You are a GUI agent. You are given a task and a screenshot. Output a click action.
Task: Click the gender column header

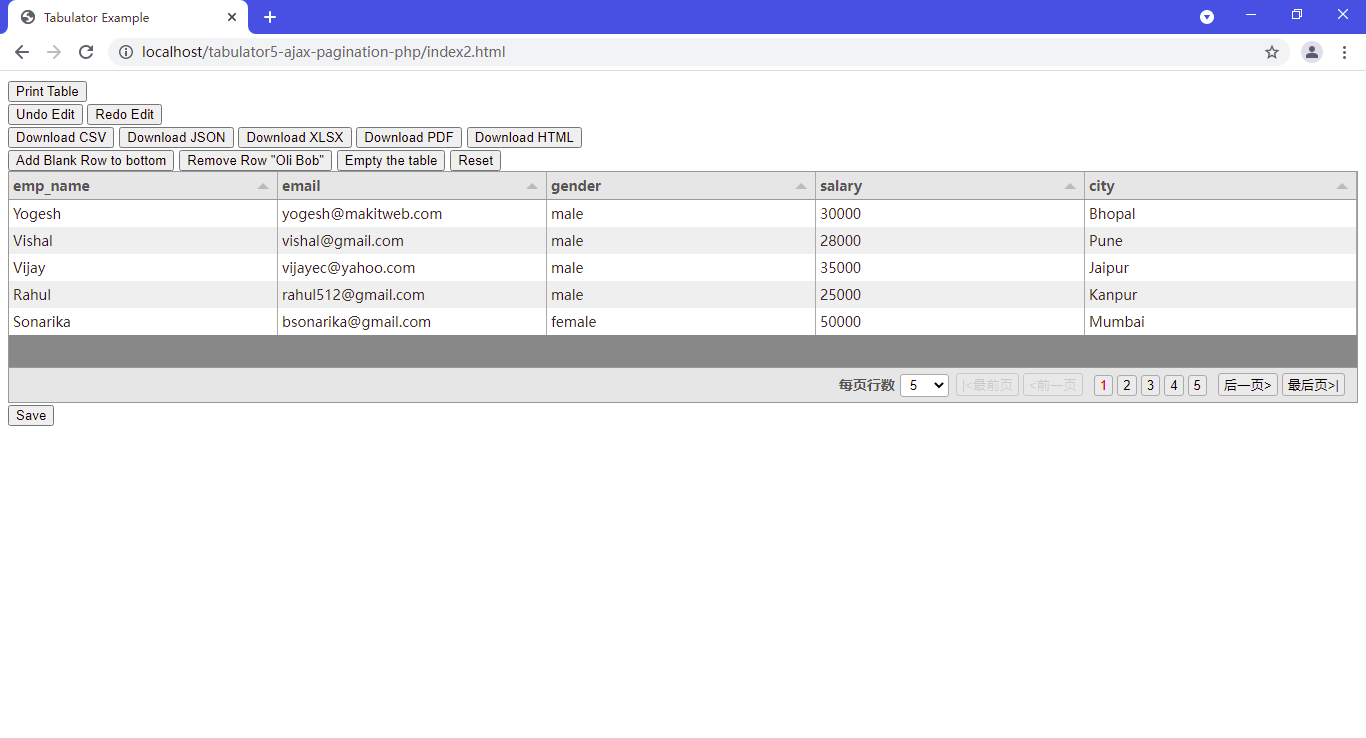click(681, 186)
